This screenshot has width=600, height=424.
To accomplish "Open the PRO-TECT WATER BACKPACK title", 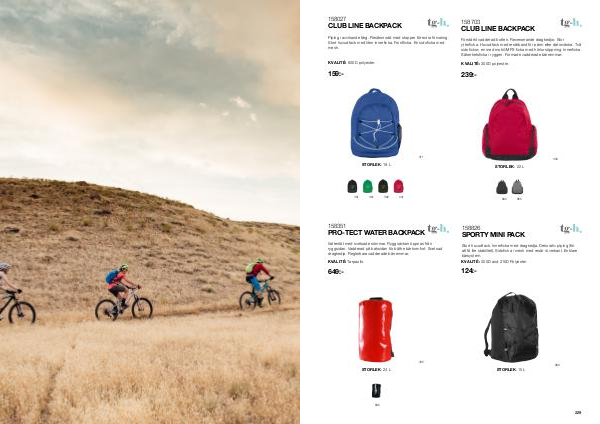I will coord(376,233).
